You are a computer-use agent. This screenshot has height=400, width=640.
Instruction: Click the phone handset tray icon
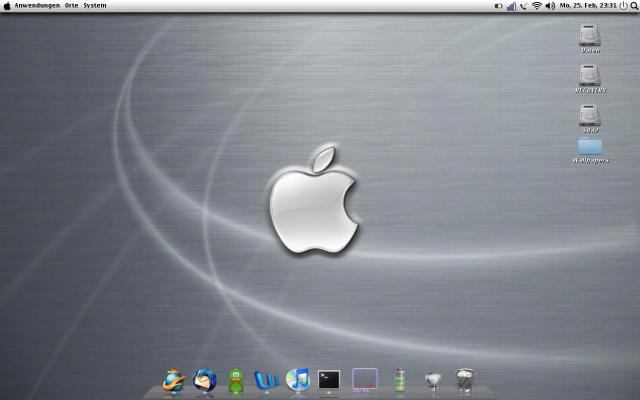click(524, 6)
